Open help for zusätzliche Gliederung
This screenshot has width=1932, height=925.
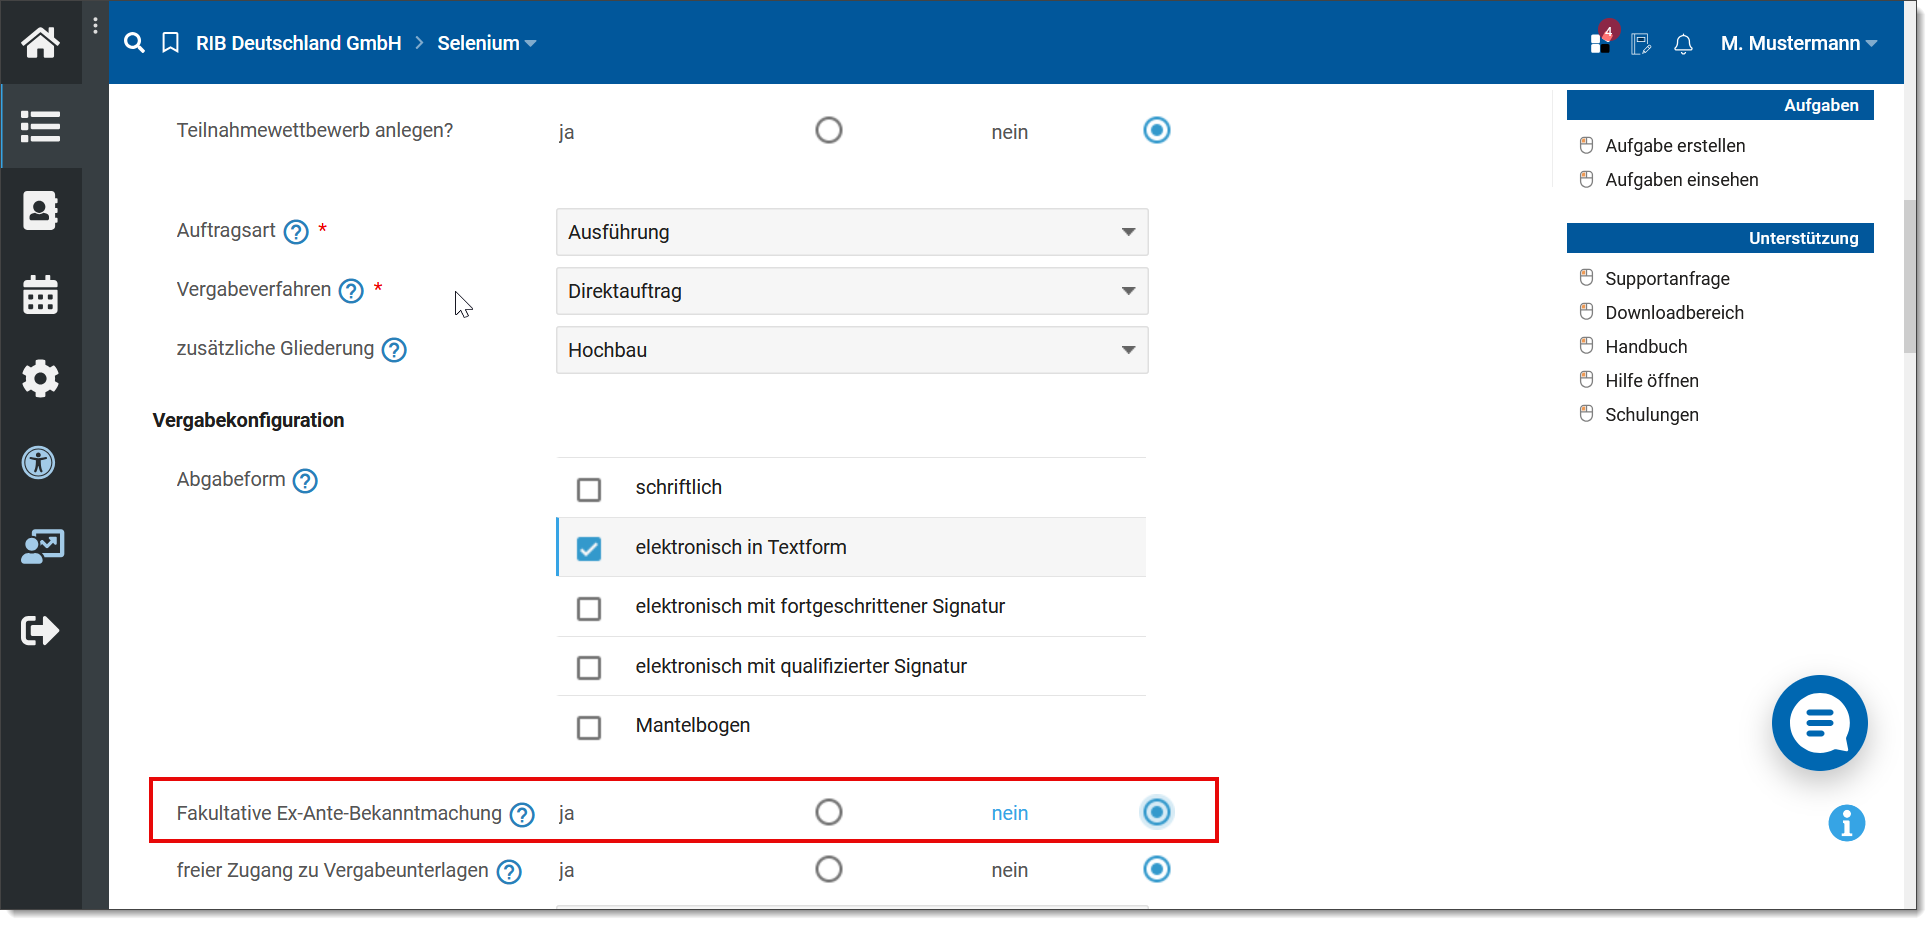click(395, 350)
